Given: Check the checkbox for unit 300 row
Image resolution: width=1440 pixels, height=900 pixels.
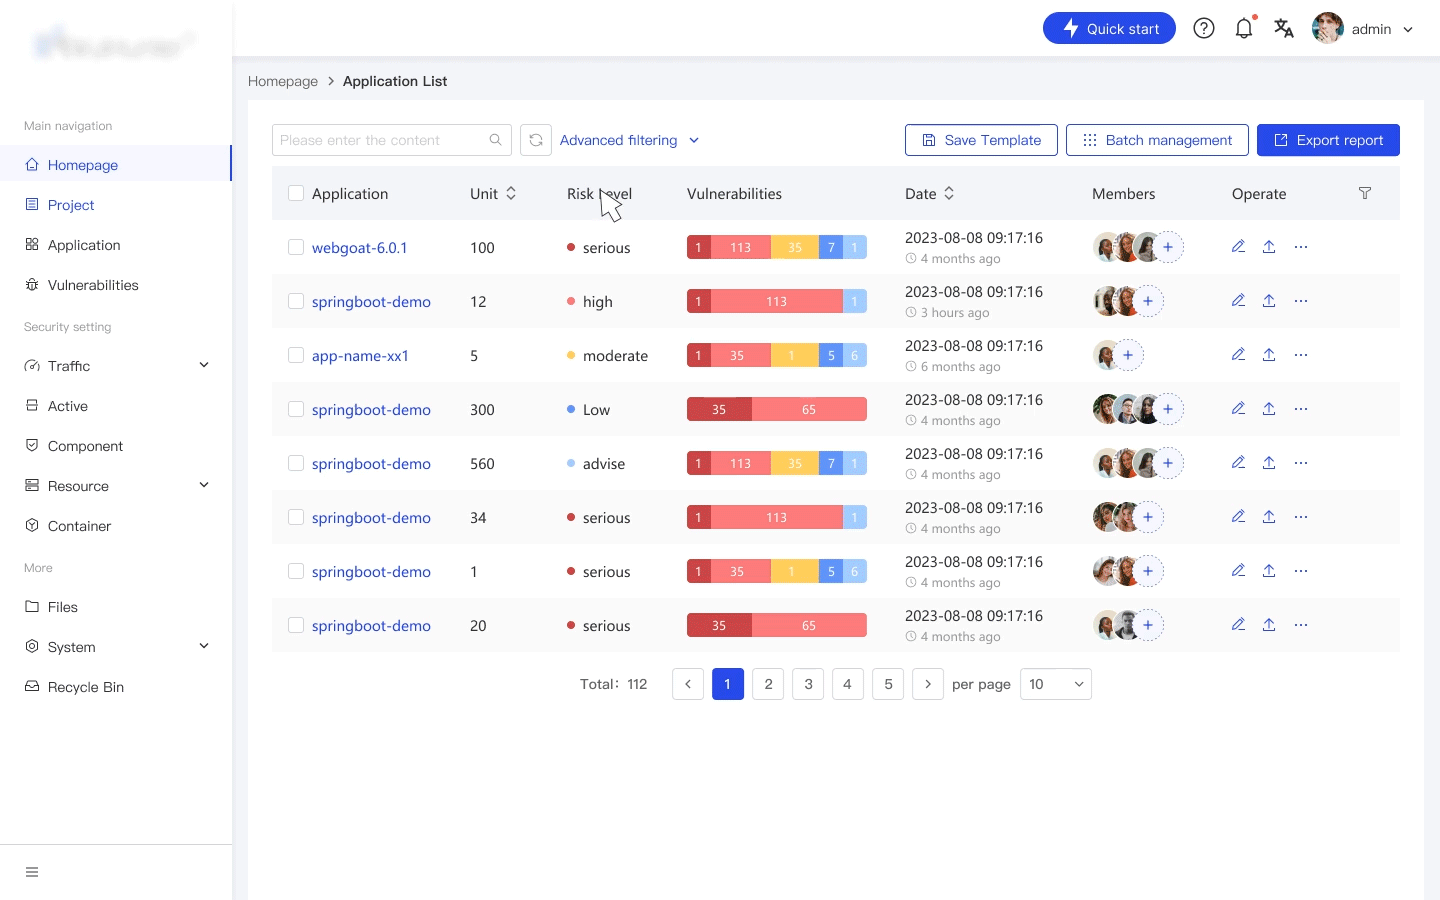Looking at the screenshot, I should (x=296, y=409).
